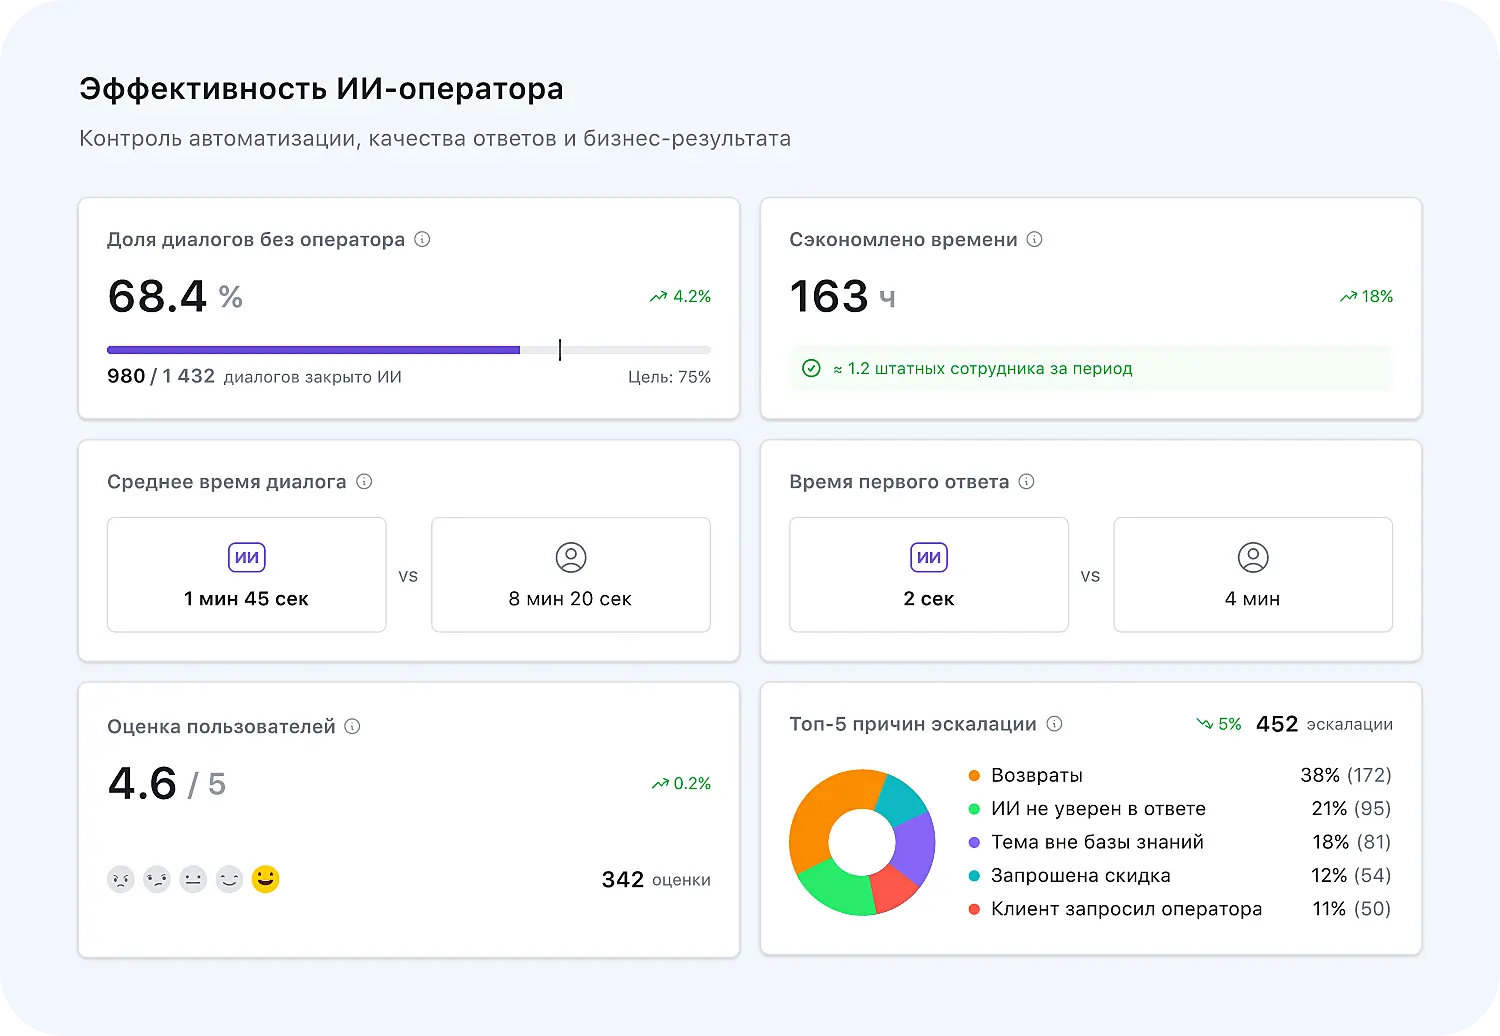
Task: Click the downward trend arrow beside 5%
Action: coord(1204,724)
